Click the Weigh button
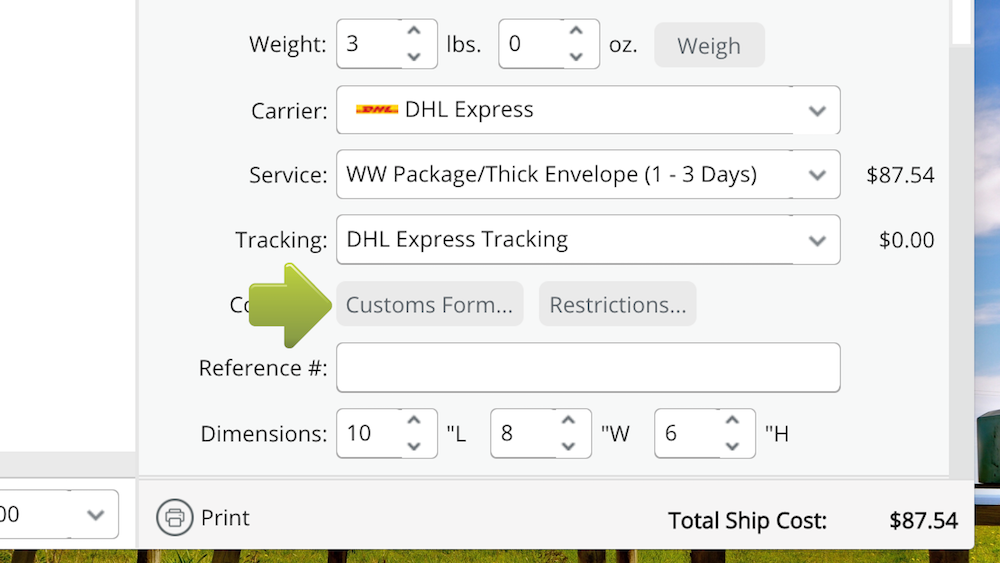Image resolution: width=1000 pixels, height=563 pixels. pyautogui.click(x=709, y=46)
